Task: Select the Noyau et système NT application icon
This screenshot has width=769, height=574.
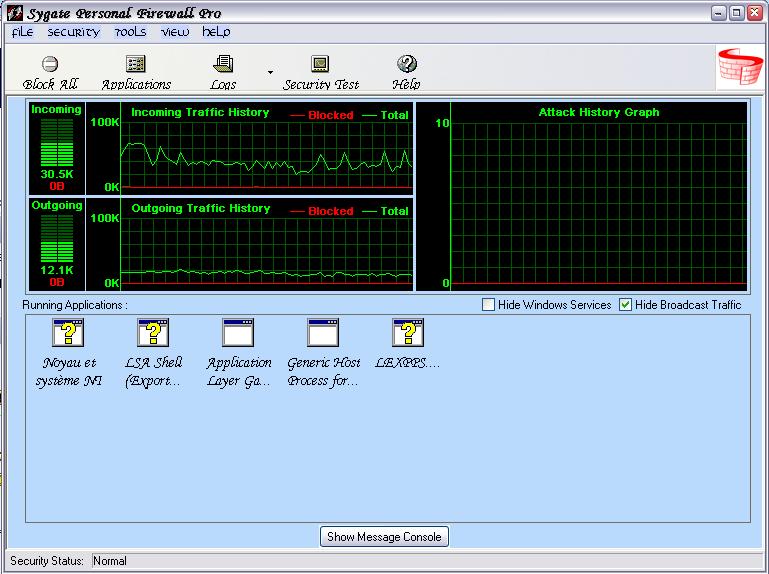Action: click(x=68, y=333)
